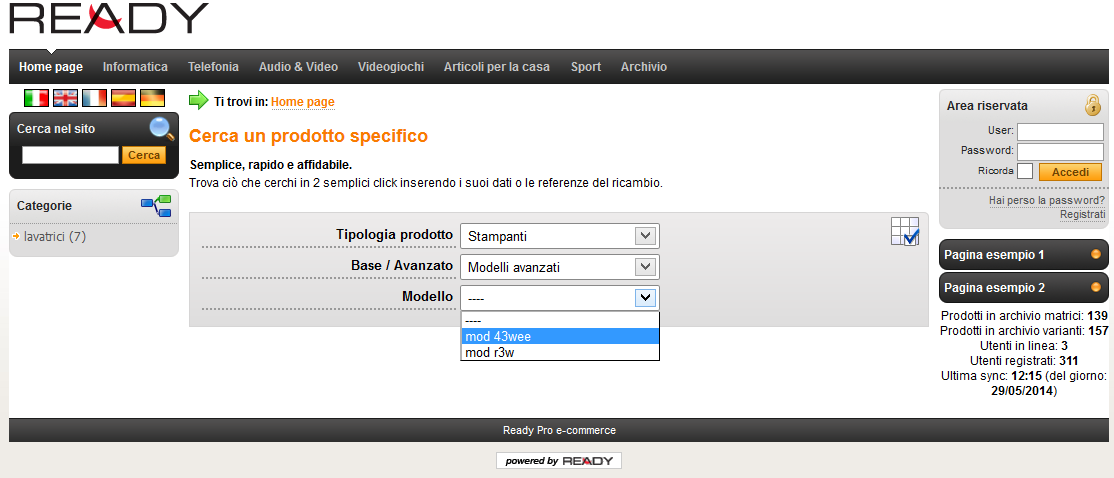This screenshot has width=1114, height=478.
Task: Click the orange Accedi button
Action: point(1070,172)
